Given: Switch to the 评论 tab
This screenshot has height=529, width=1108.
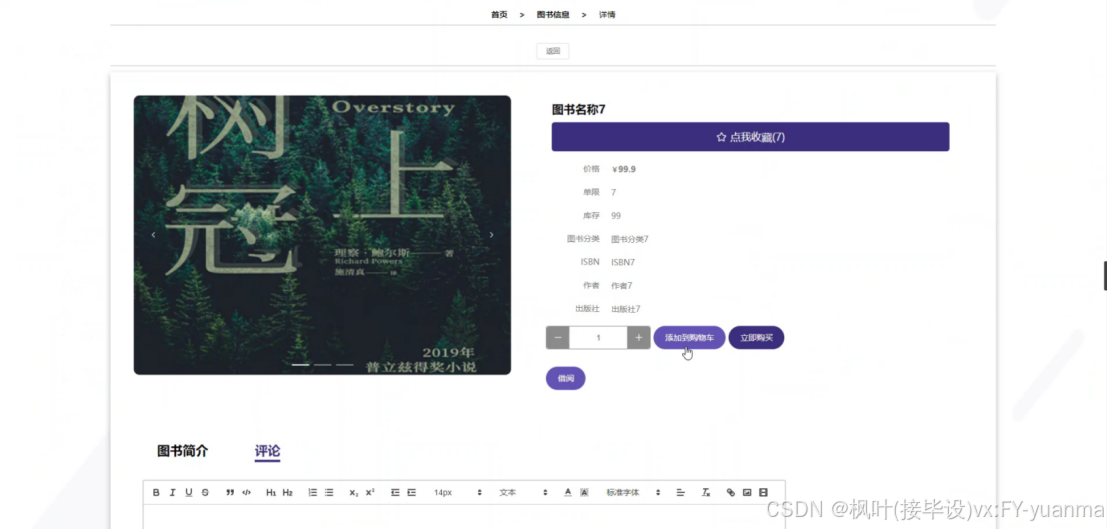Looking at the screenshot, I should pos(267,451).
